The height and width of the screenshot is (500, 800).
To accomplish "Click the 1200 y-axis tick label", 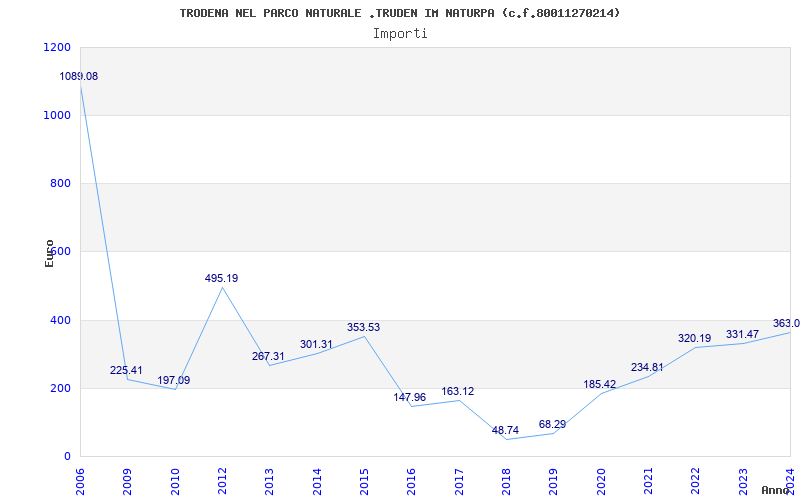I will pos(57,47).
